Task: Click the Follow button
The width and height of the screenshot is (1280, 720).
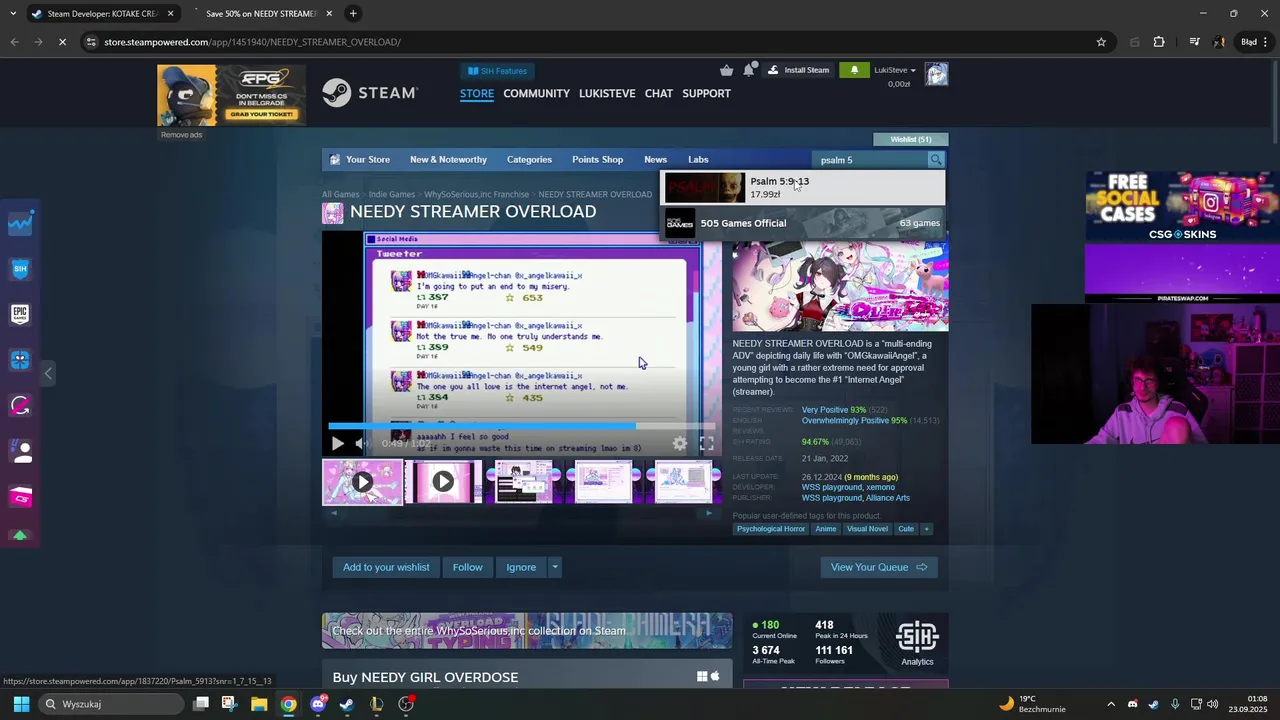Action: tap(467, 567)
